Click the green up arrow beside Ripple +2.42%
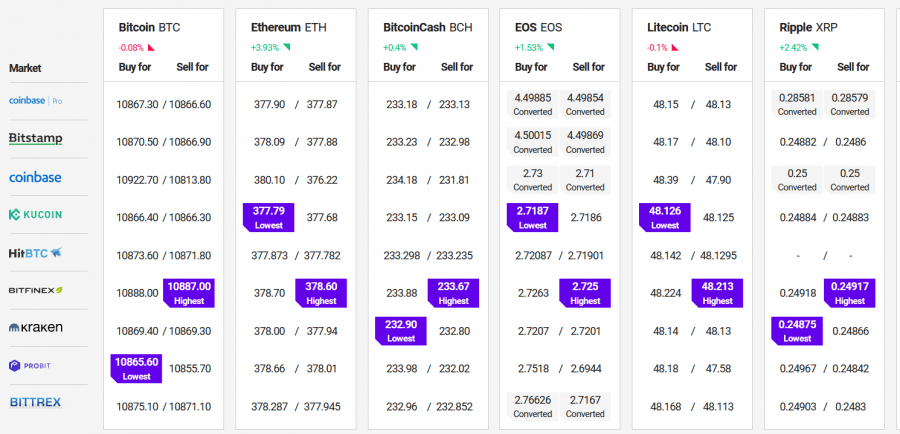 point(815,47)
